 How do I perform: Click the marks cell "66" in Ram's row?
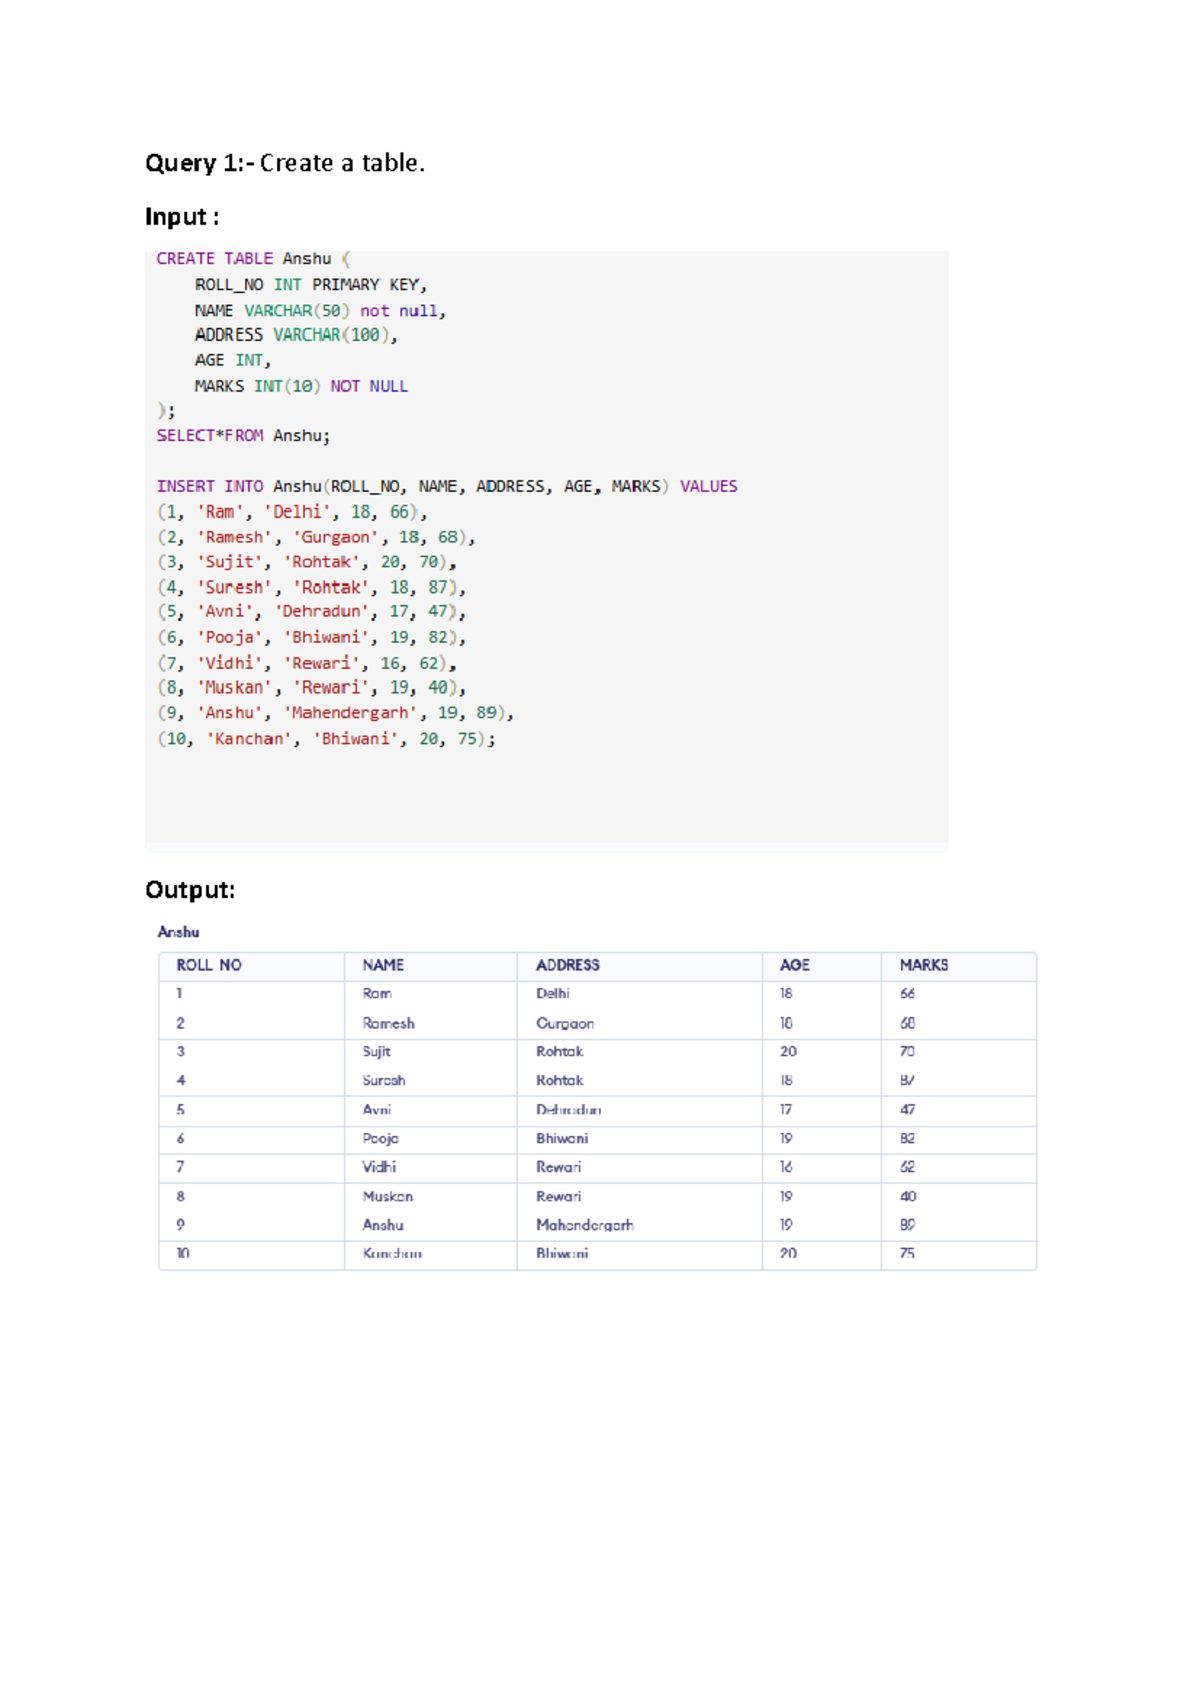point(907,994)
